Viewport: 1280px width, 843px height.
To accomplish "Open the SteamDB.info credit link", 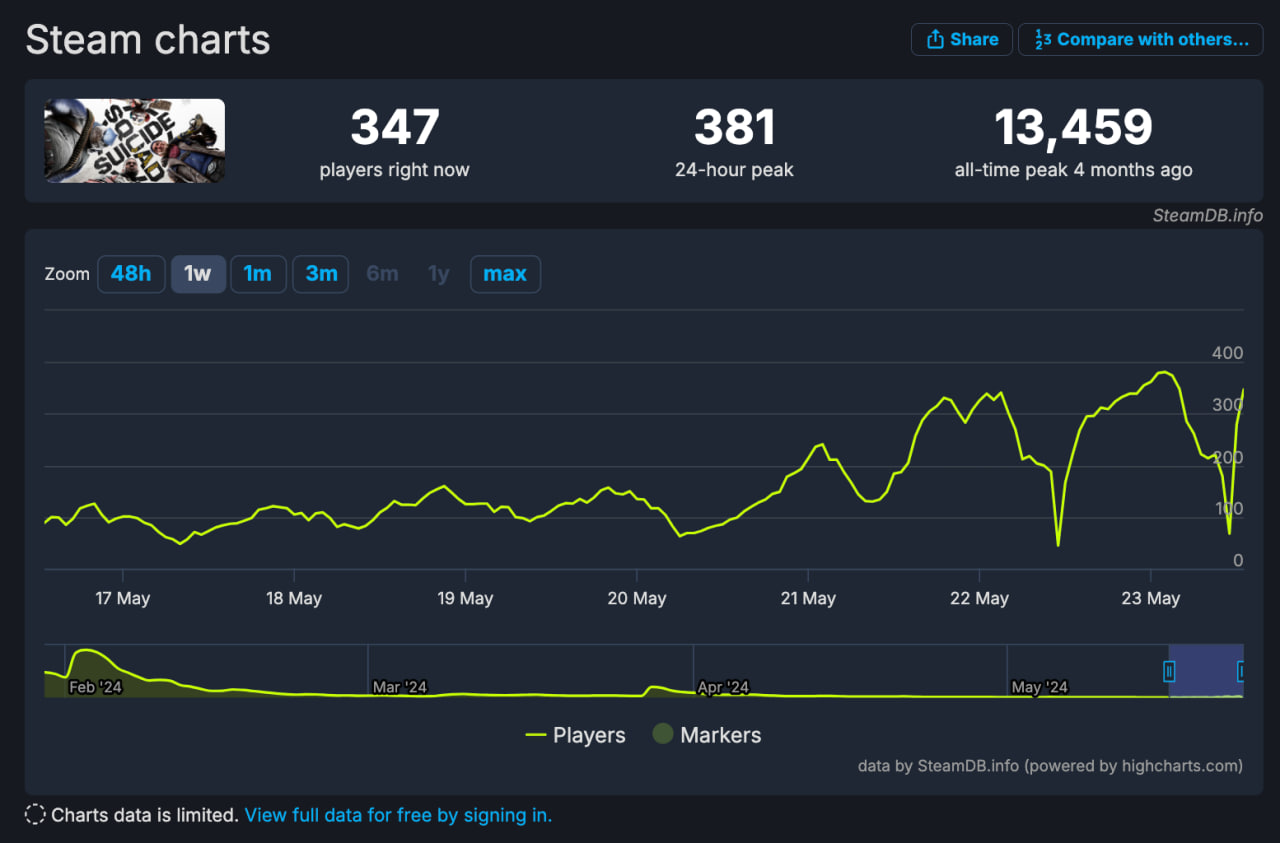I will [1207, 215].
